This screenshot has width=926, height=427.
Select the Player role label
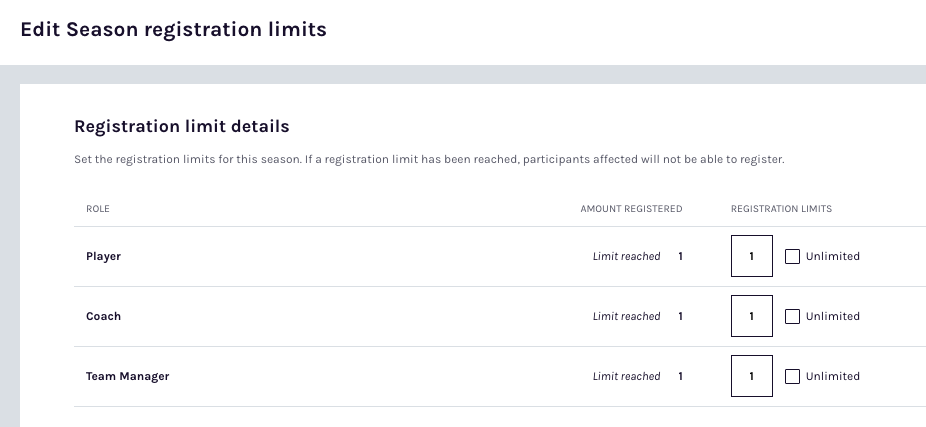[x=103, y=256]
